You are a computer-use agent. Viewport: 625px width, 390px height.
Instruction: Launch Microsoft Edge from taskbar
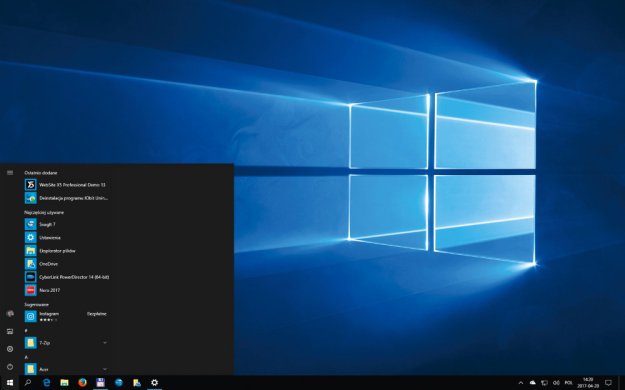point(46,383)
